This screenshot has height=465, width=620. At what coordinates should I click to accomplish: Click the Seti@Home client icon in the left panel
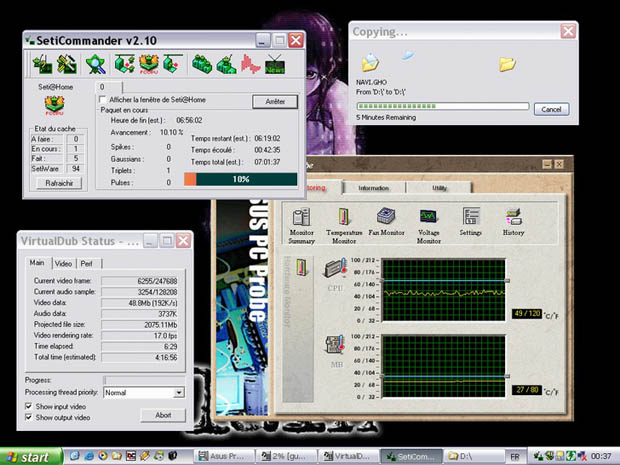[54, 106]
